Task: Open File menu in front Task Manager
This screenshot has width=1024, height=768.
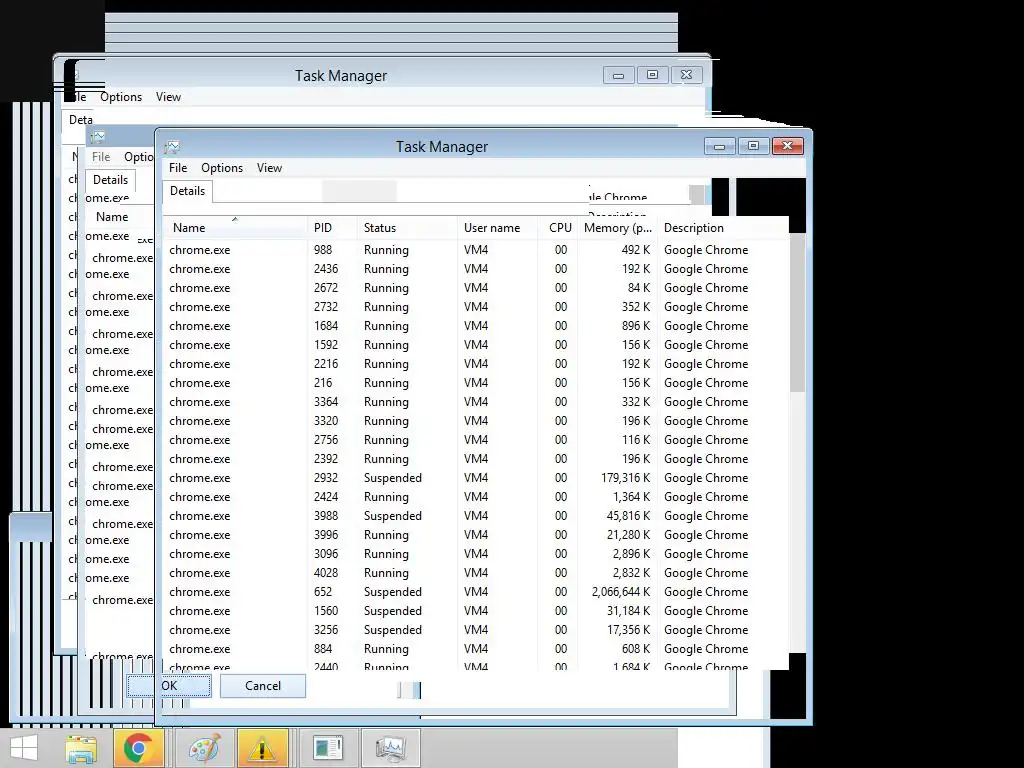Action: point(178,168)
